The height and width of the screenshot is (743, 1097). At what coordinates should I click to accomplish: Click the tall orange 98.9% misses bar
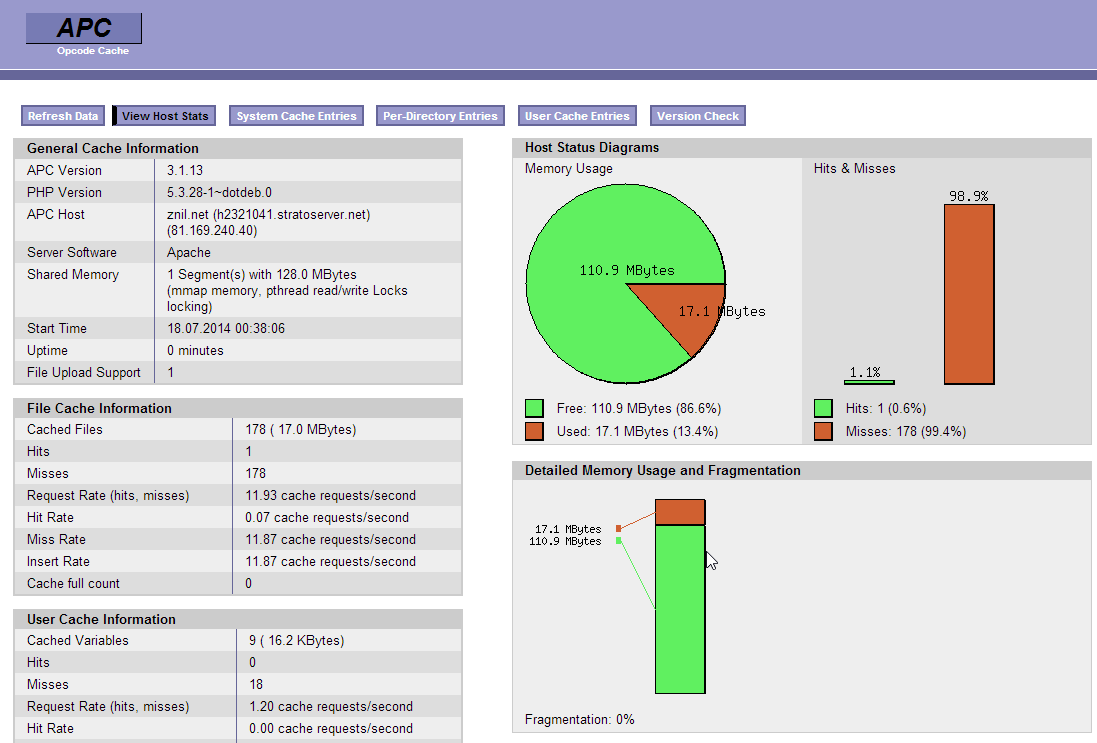coord(969,294)
